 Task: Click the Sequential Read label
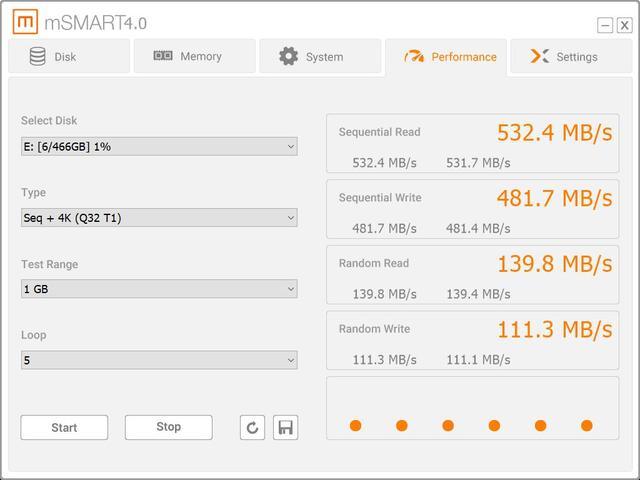(x=380, y=132)
